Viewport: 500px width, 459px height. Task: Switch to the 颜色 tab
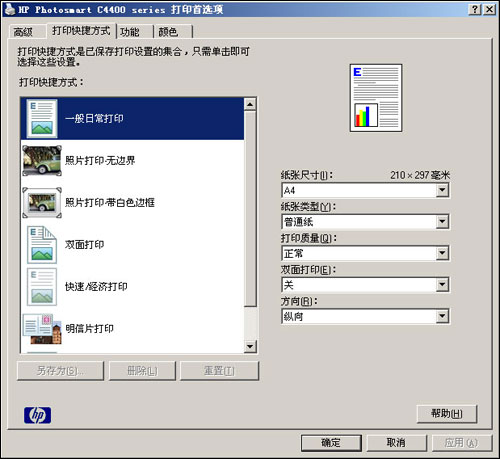pos(173,32)
